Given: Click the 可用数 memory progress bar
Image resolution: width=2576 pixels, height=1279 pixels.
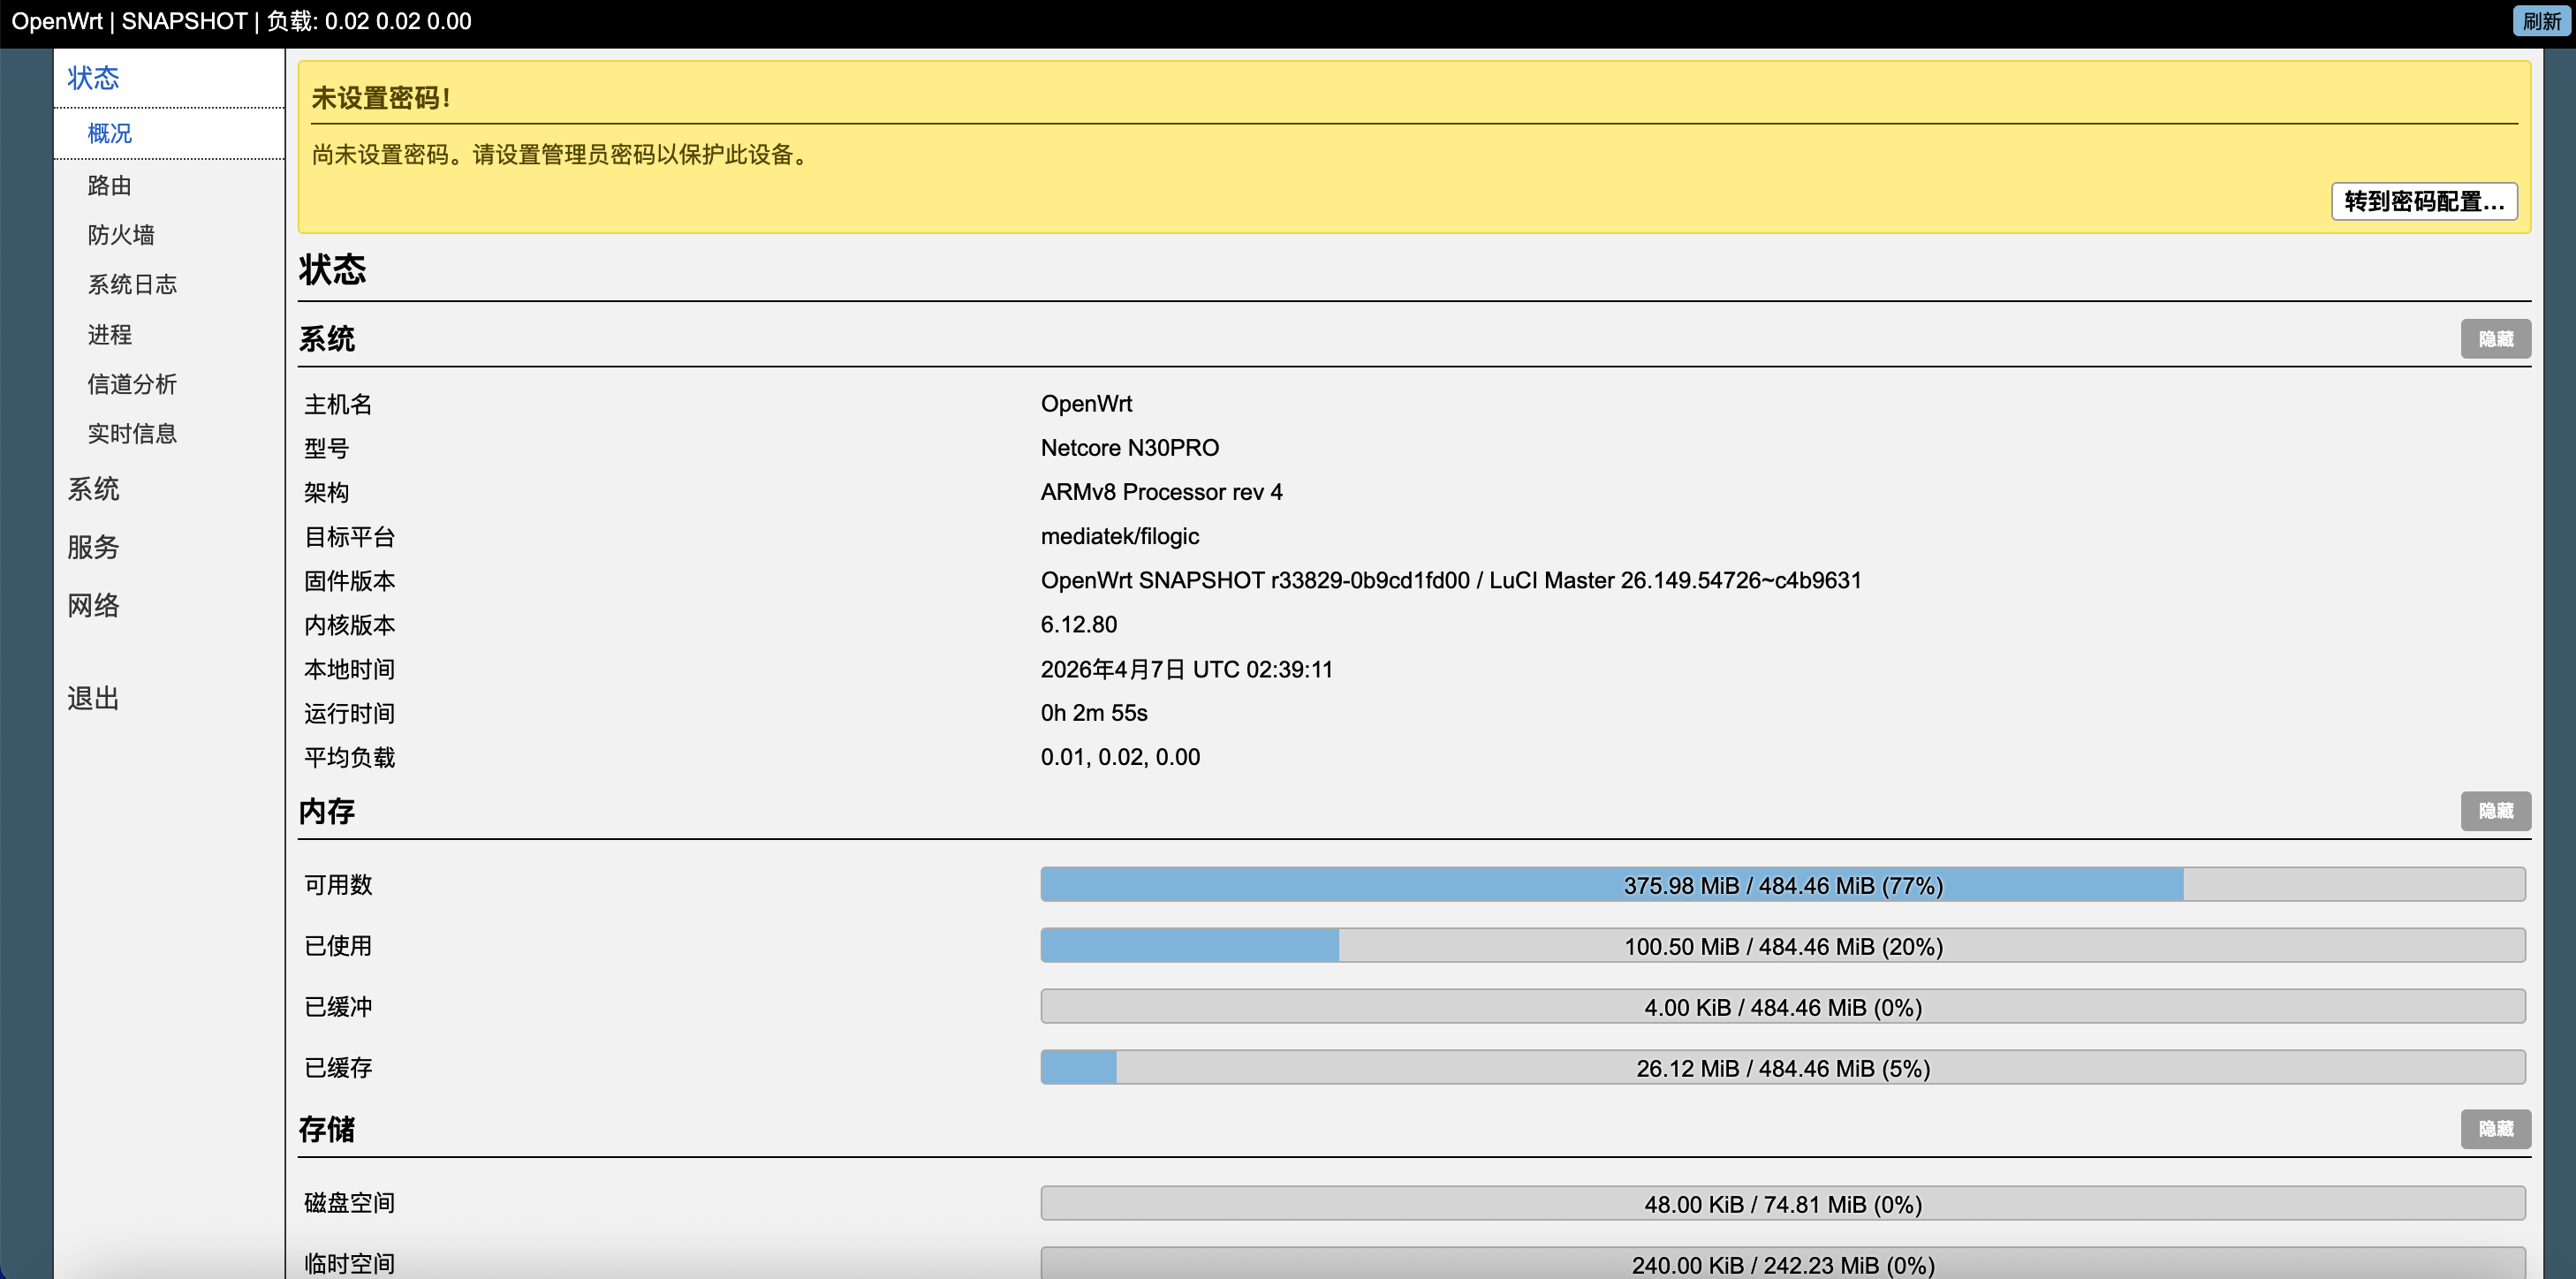Looking at the screenshot, I should pos(1783,885).
